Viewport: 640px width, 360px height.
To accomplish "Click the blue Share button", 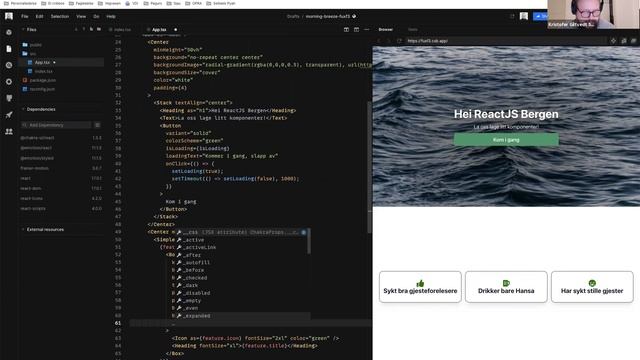I will (540, 16).
